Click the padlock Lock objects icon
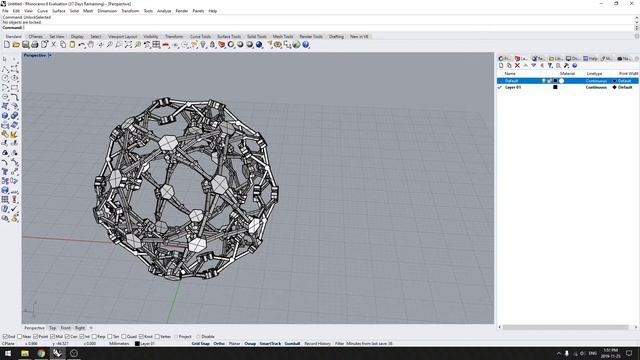 tap(212, 45)
